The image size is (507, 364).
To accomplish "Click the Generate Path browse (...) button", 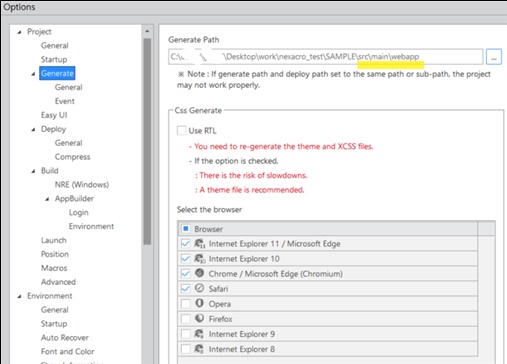I will coord(494,57).
